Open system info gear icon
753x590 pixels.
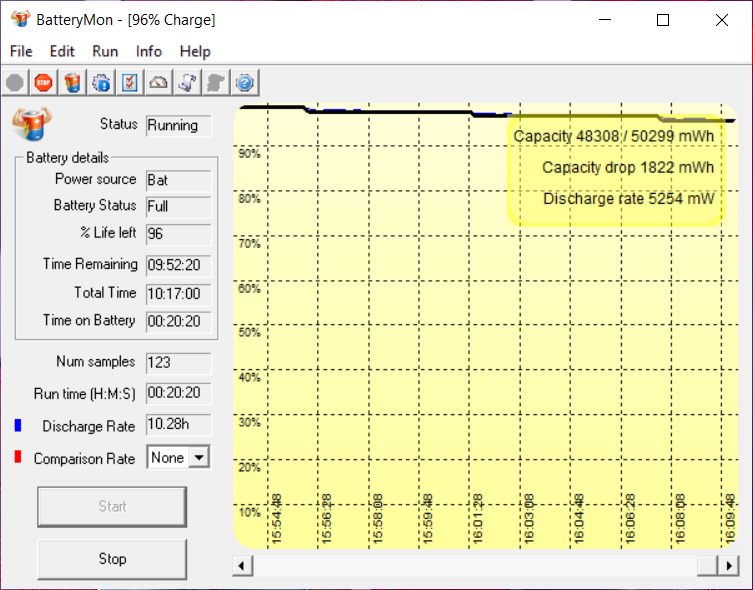pos(101,83)
